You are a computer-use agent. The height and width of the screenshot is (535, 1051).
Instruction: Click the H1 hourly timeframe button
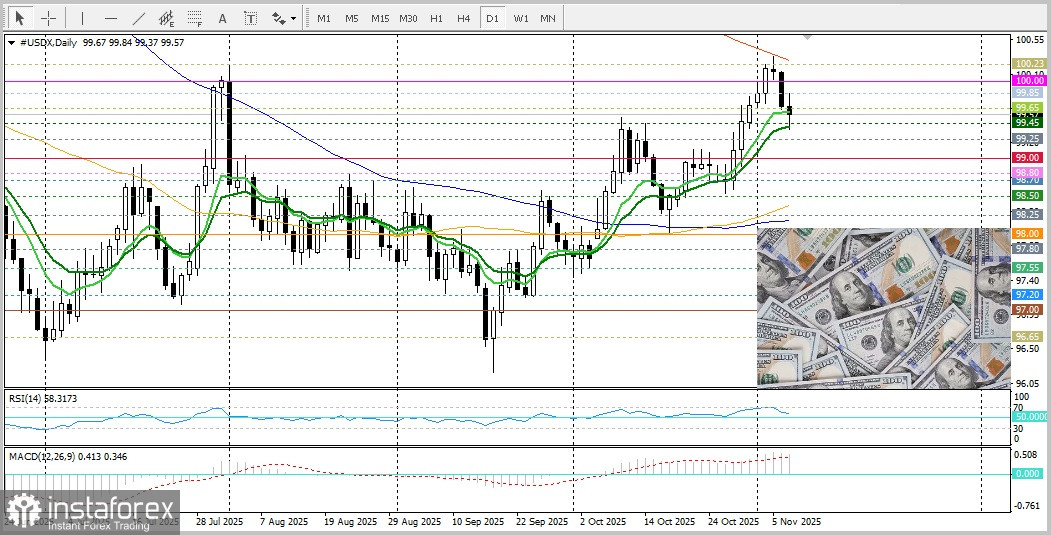[436, 18]
